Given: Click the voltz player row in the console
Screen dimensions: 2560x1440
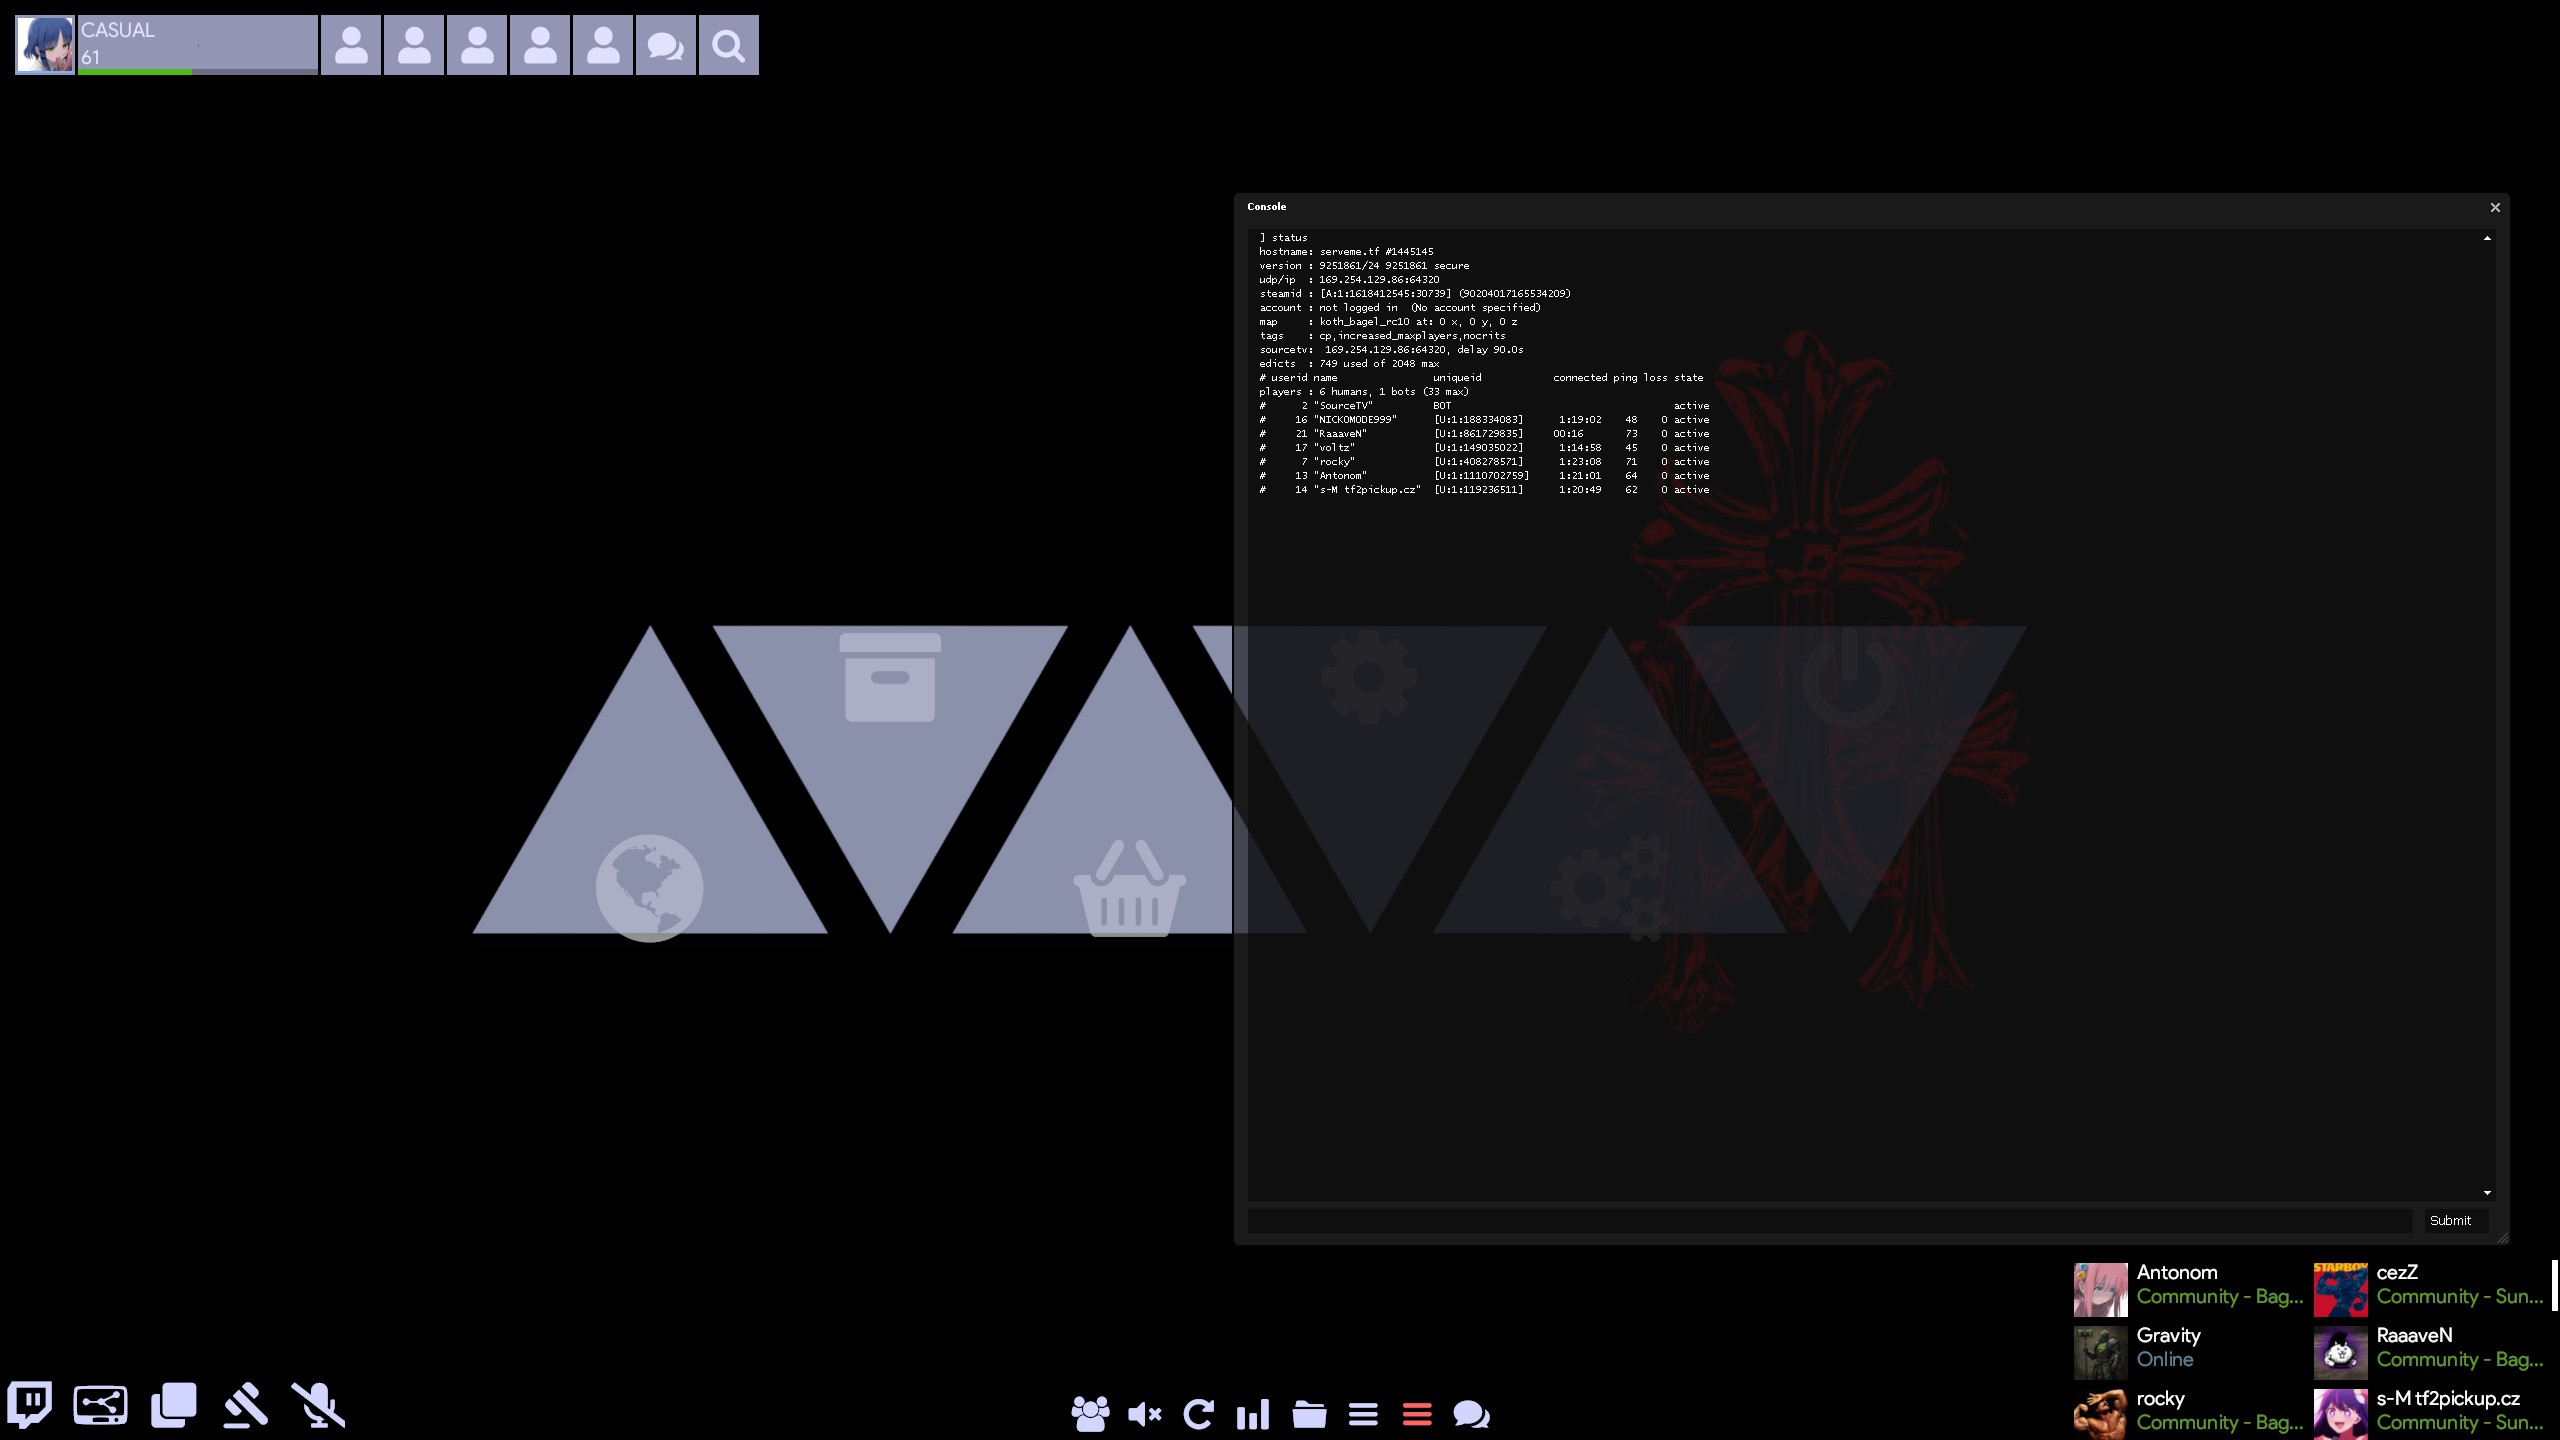Looking at the screenshot, I should coord(1484,448).
